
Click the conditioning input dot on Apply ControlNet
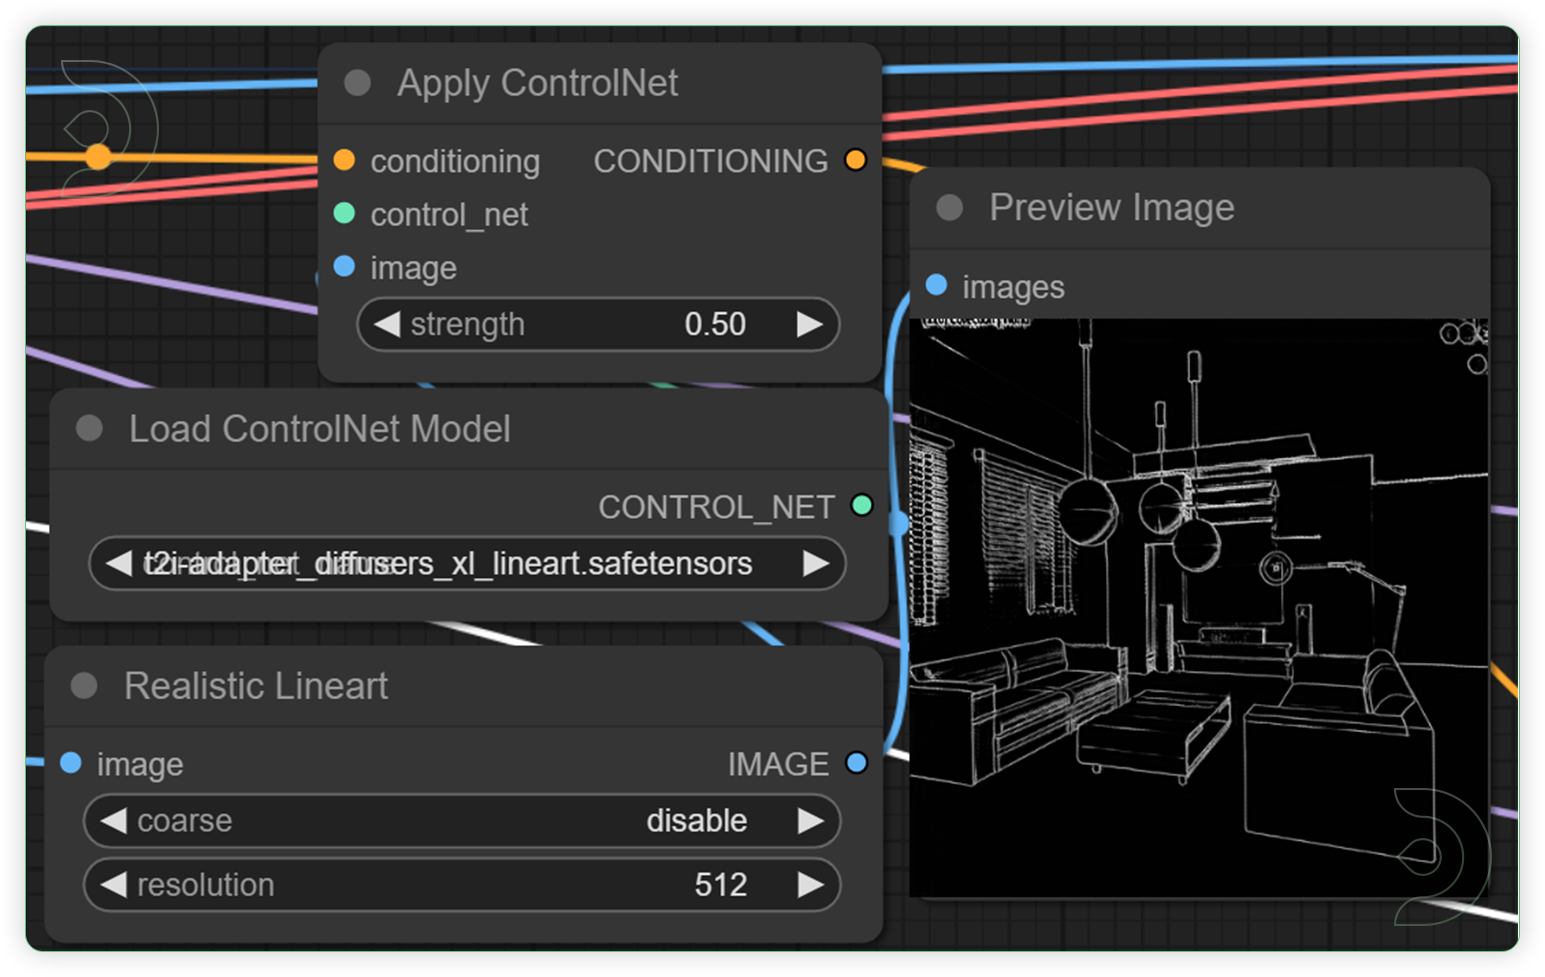point(345,160)
